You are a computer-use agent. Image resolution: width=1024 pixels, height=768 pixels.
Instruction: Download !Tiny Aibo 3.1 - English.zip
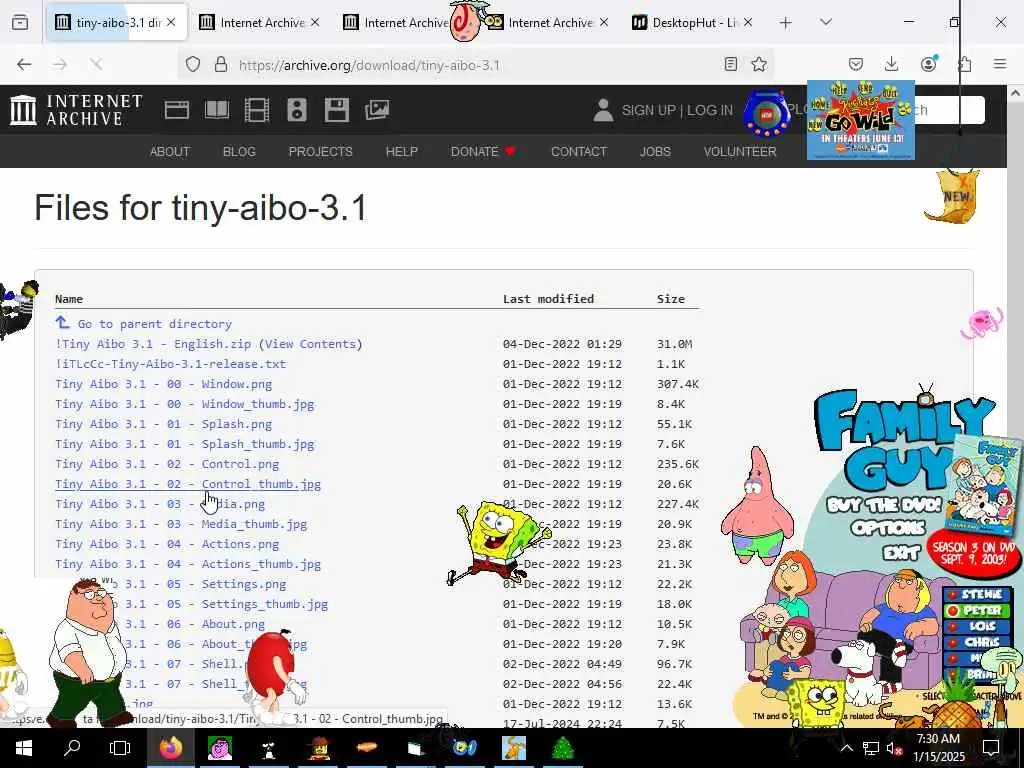click(153, 344)
